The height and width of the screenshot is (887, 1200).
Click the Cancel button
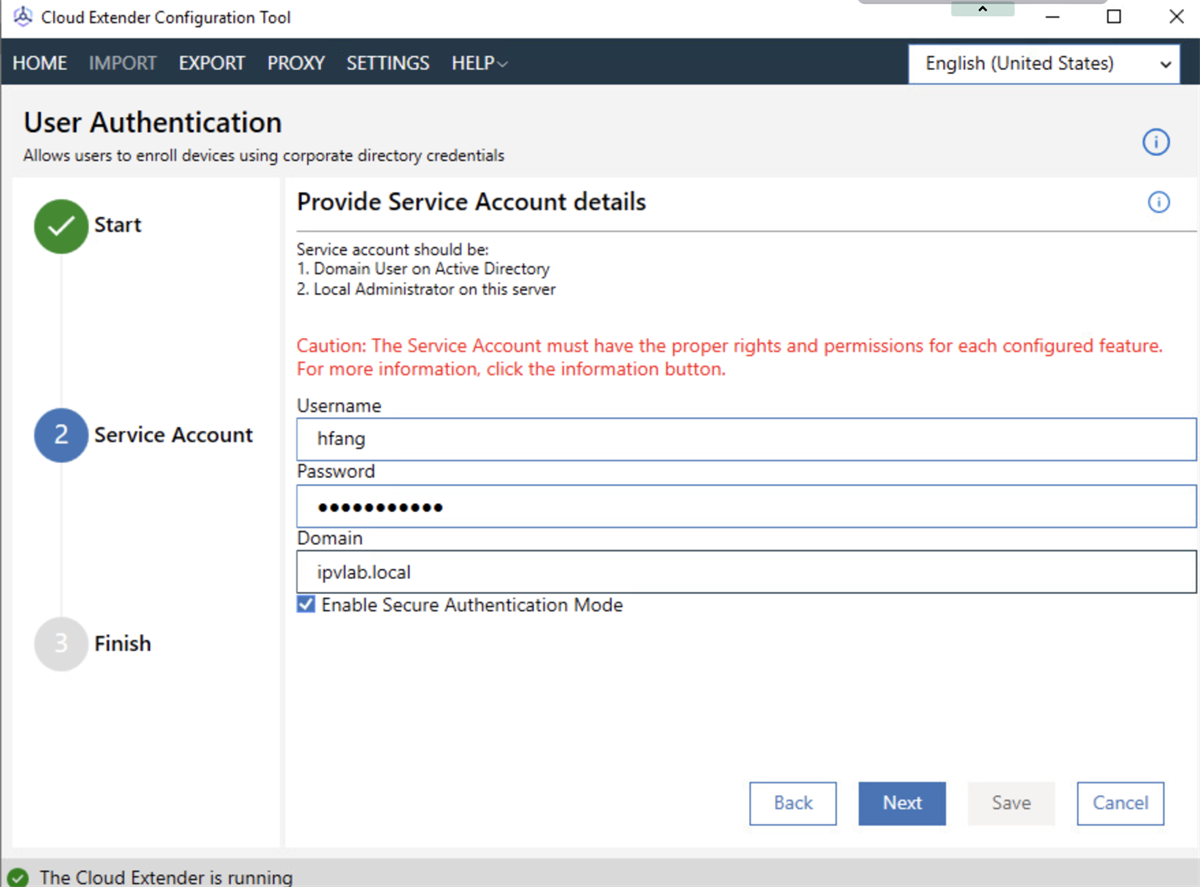[1120, 803]
